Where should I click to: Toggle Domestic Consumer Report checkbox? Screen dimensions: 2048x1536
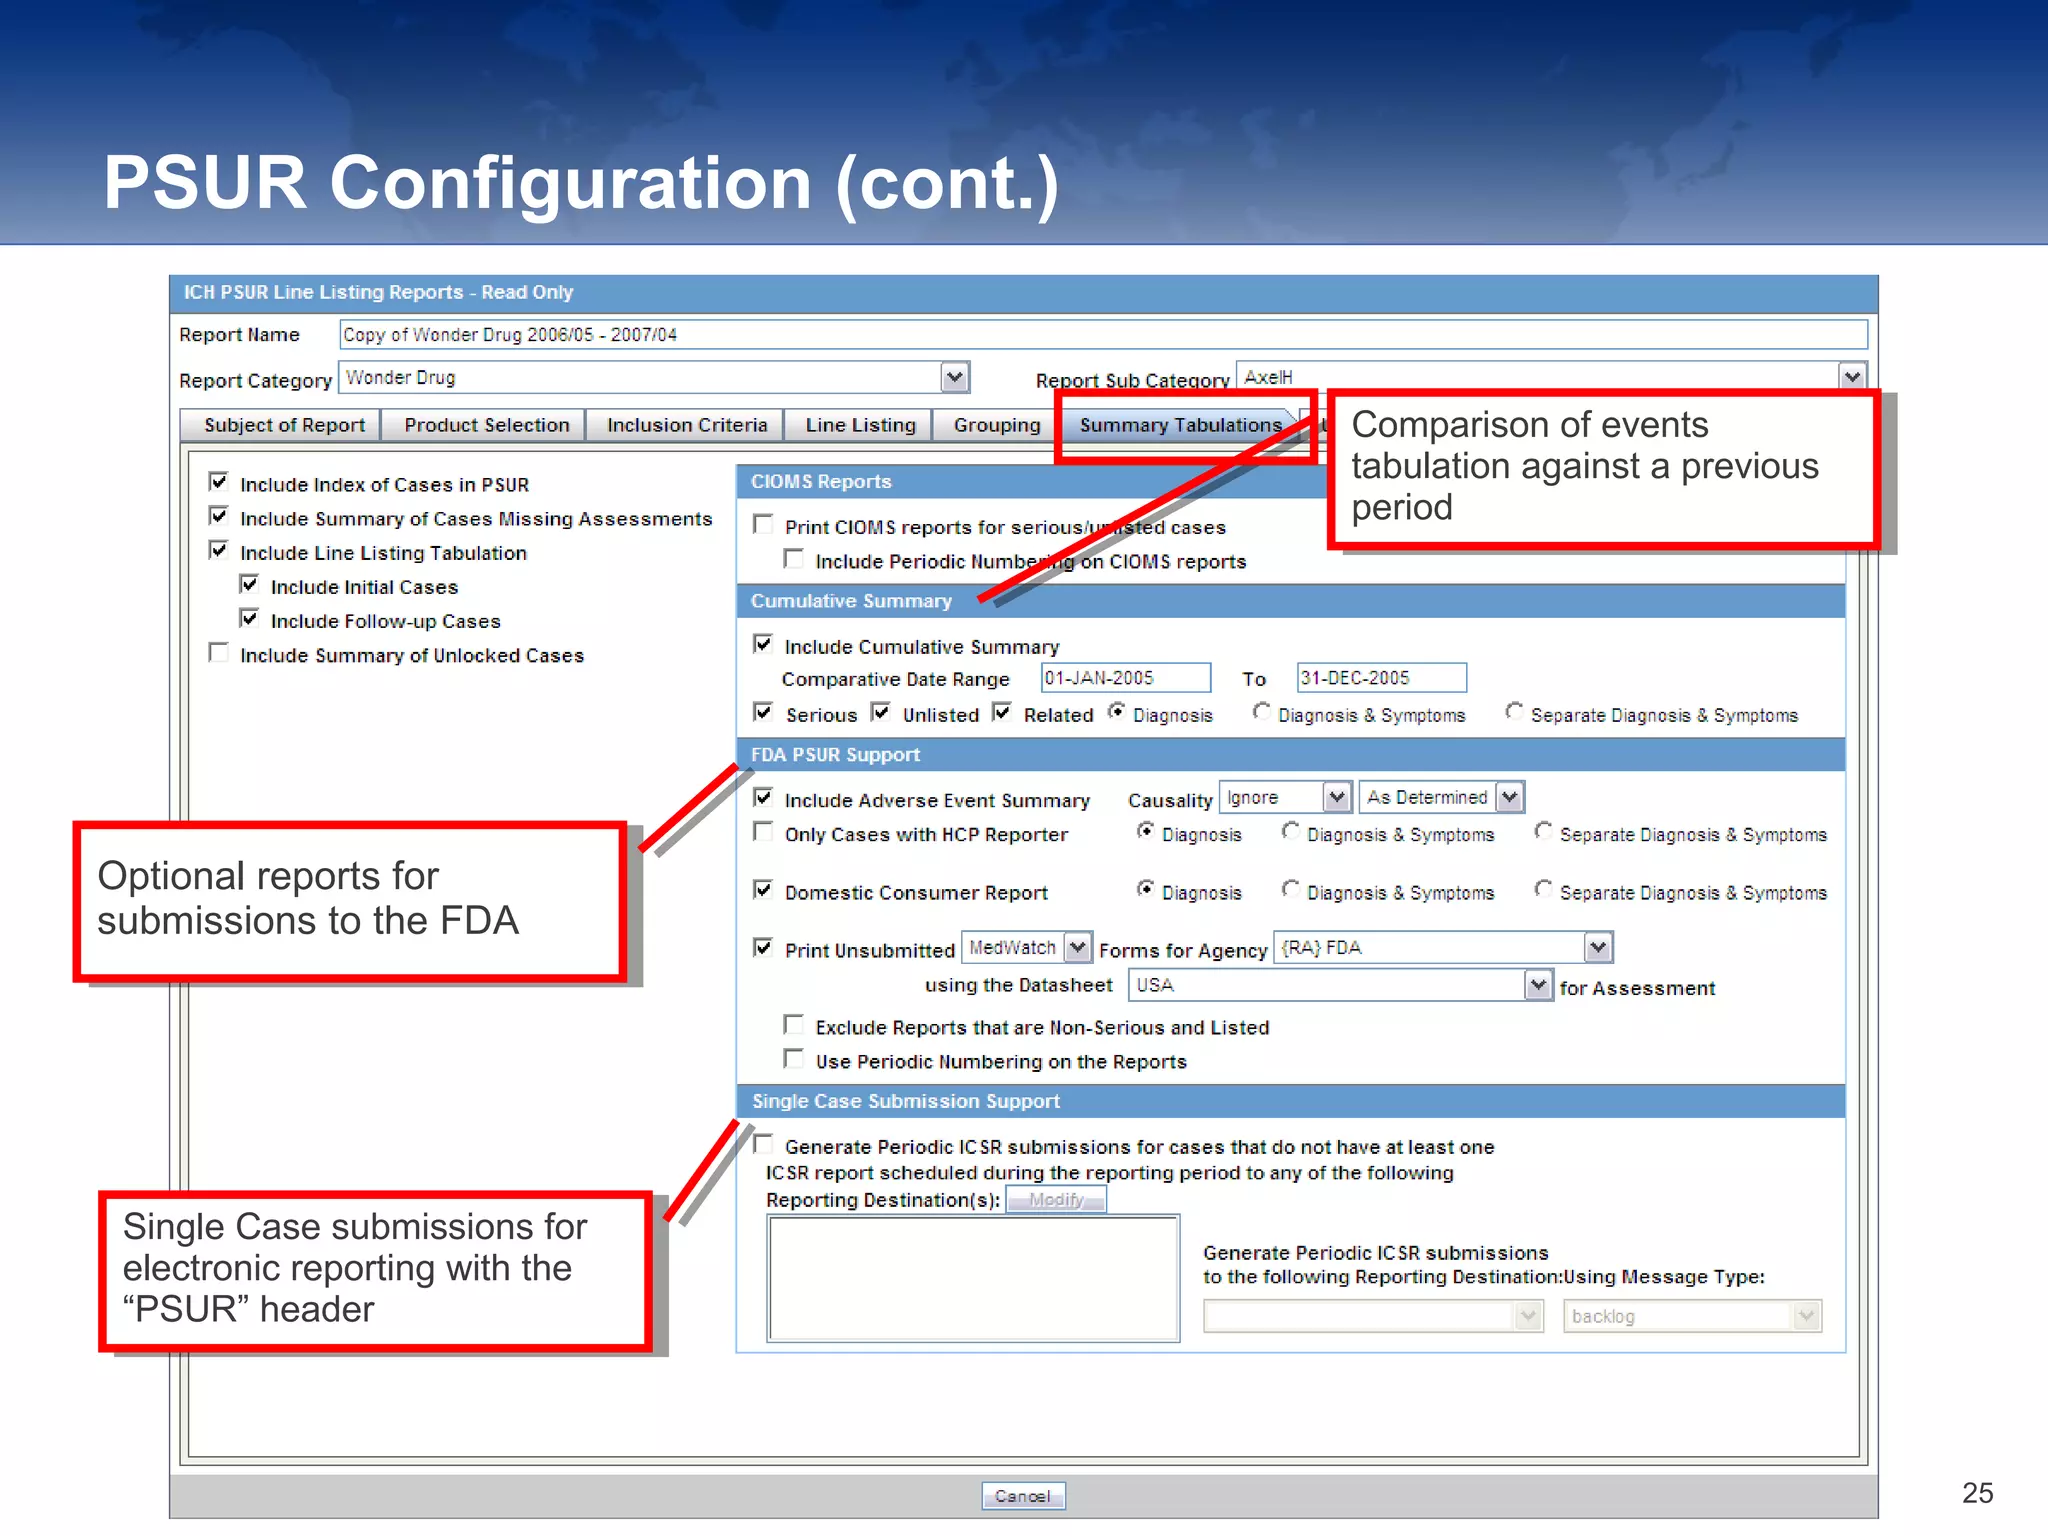(763, 890)
